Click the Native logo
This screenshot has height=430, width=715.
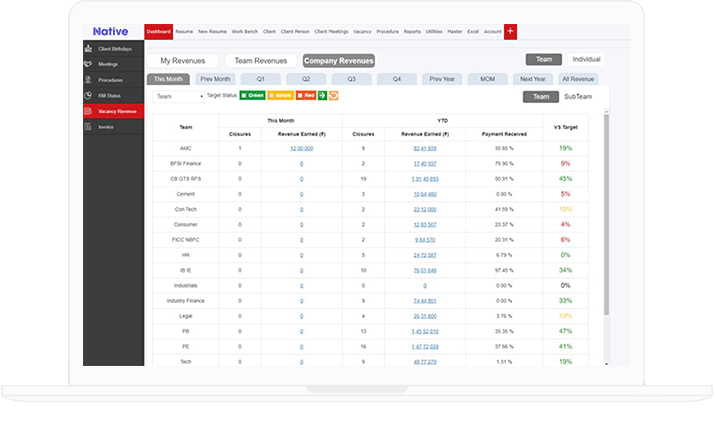coord(110,31)
